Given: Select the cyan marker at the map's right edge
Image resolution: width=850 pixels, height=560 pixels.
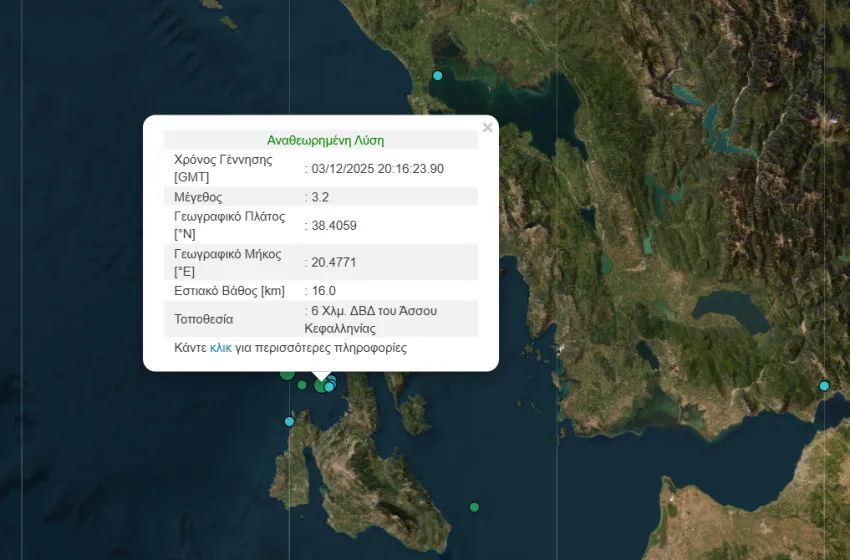Looking at the screenshot, I should pyautogui.click(x=824, y=386).
